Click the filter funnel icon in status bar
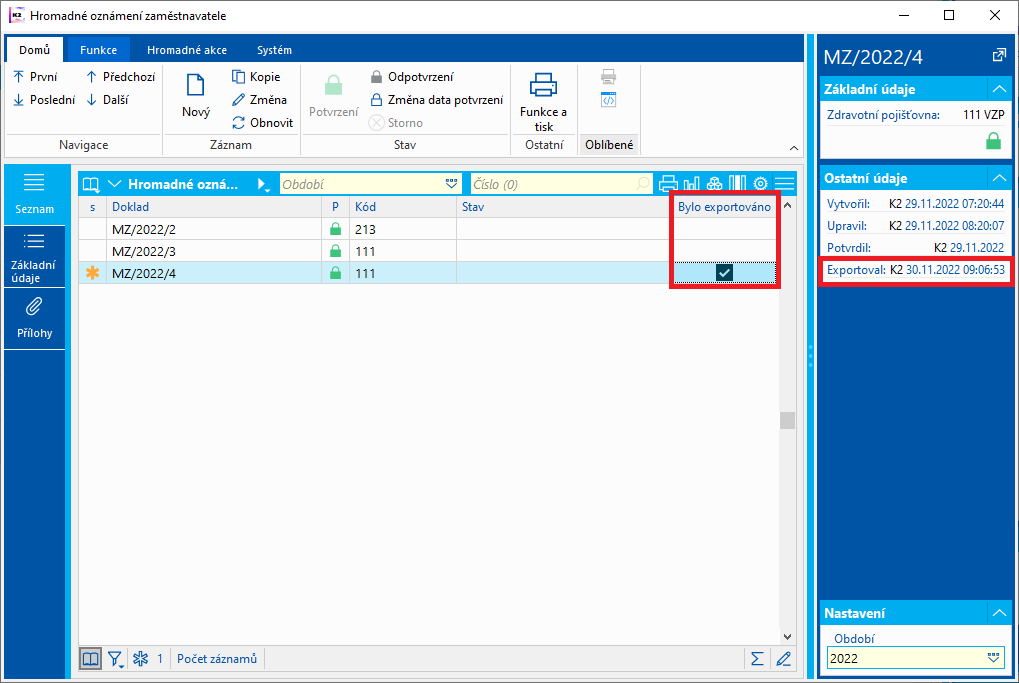The image size is (1019, 683). (x=115, y=659)
